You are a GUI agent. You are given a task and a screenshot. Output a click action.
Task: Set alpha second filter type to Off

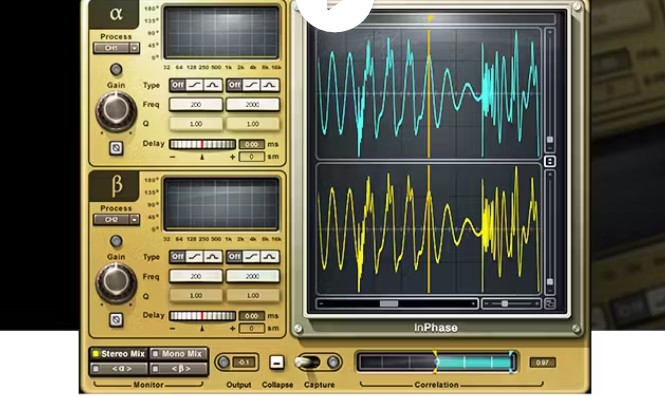click(235, 85)
